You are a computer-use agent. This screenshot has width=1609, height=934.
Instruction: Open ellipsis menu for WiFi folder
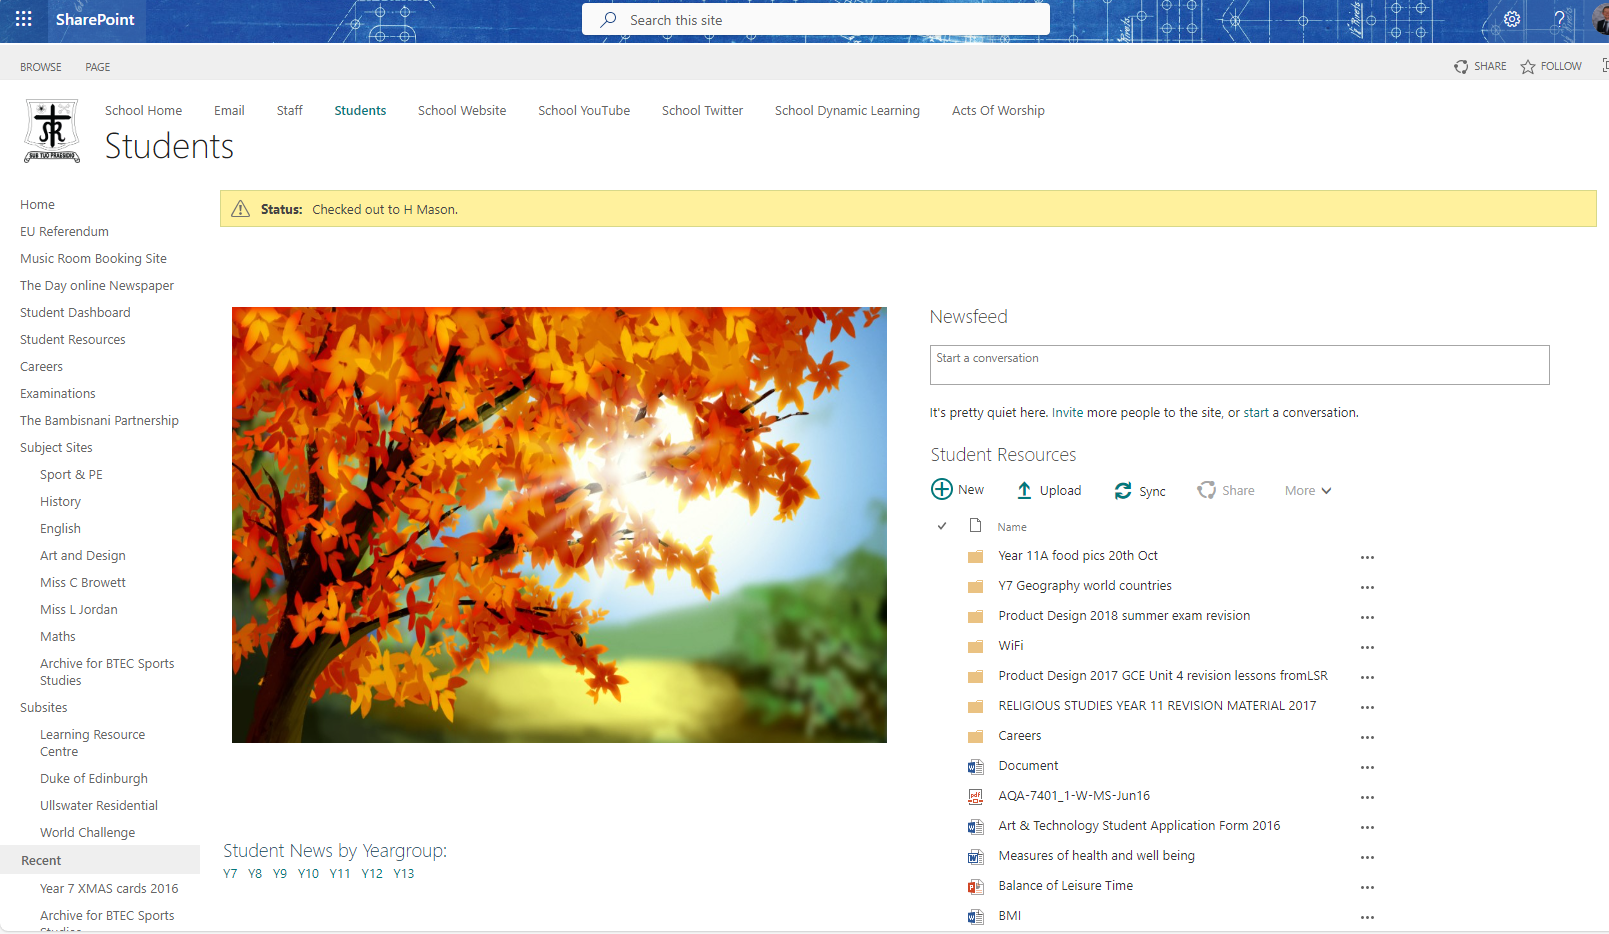pos(1367,647)
